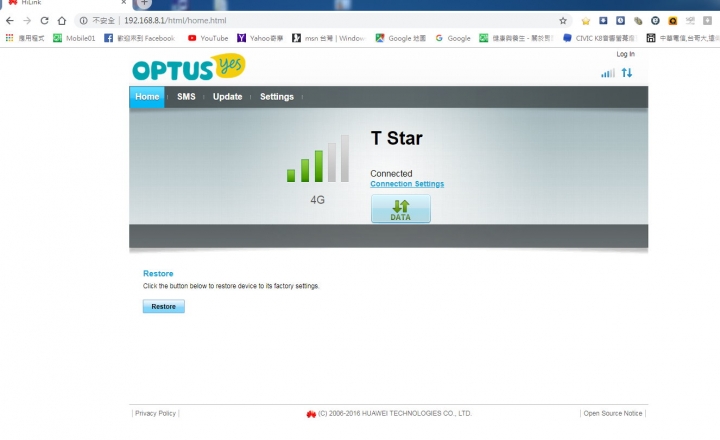720x440 pixels.
Task: Open the SMS navigation tab
Action: pyautogui.click(x=186, y=97)
